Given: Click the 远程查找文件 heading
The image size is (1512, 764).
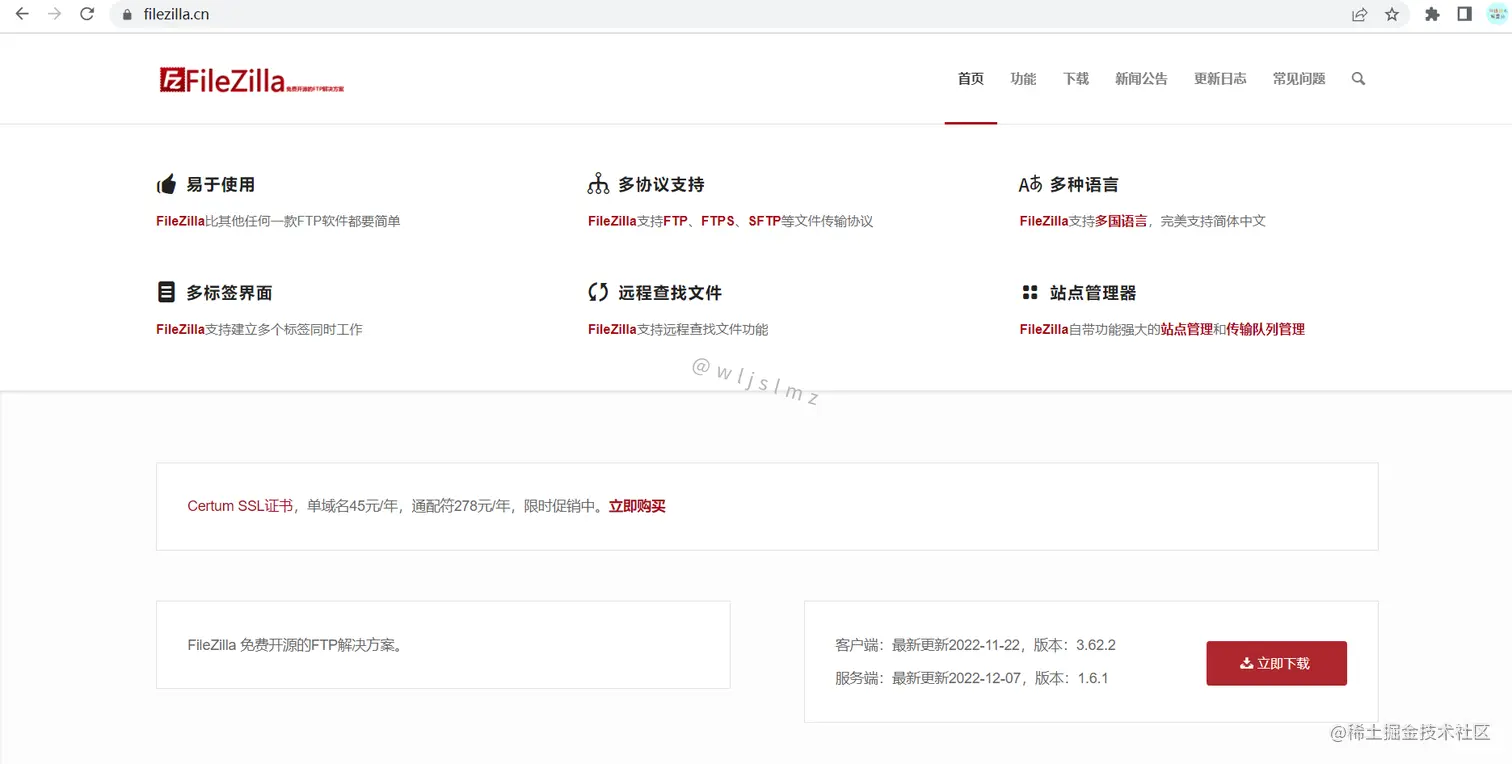Looking at the screenshot, I should point(670,293).
